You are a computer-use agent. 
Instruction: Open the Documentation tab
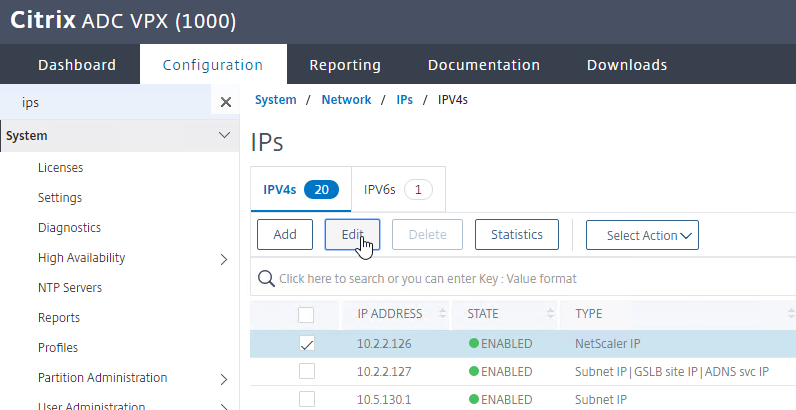484,65
